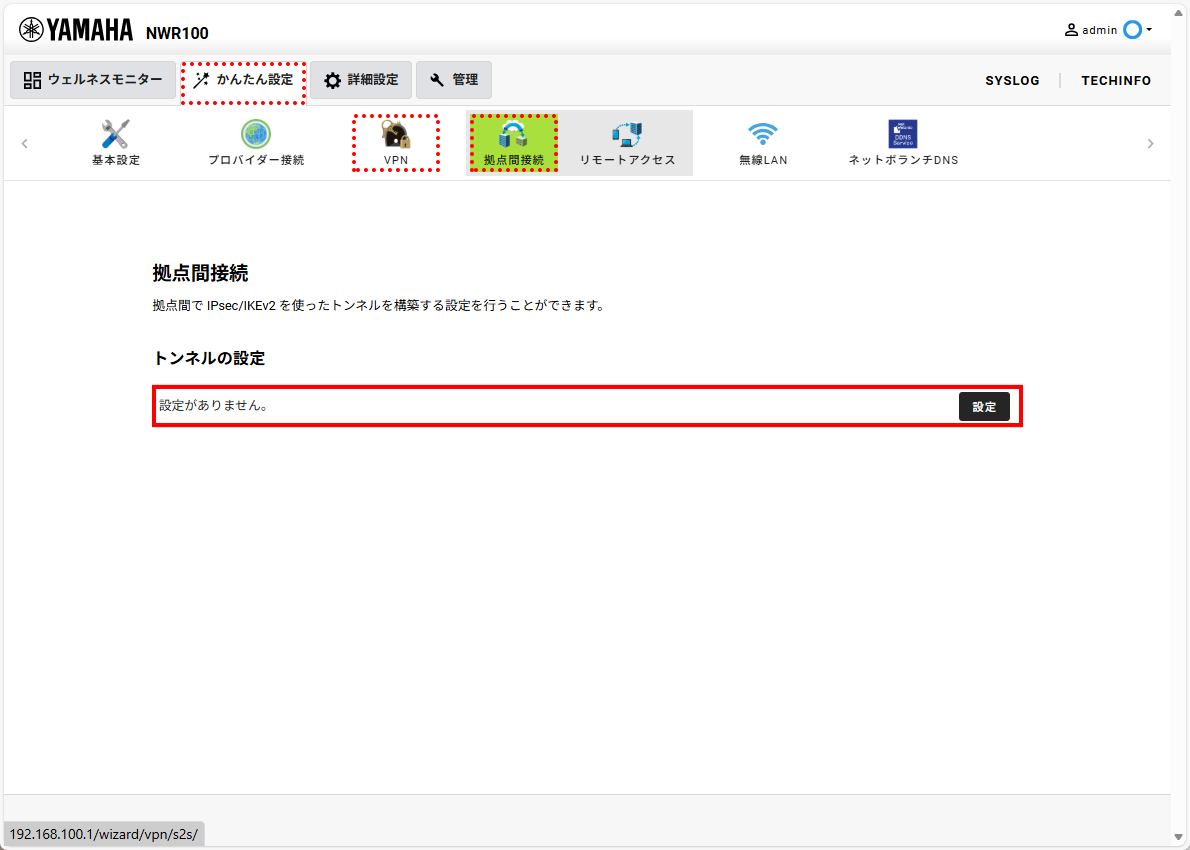Click the NWR100 model name
The image size is (1190, 850).
coord(177,33)
